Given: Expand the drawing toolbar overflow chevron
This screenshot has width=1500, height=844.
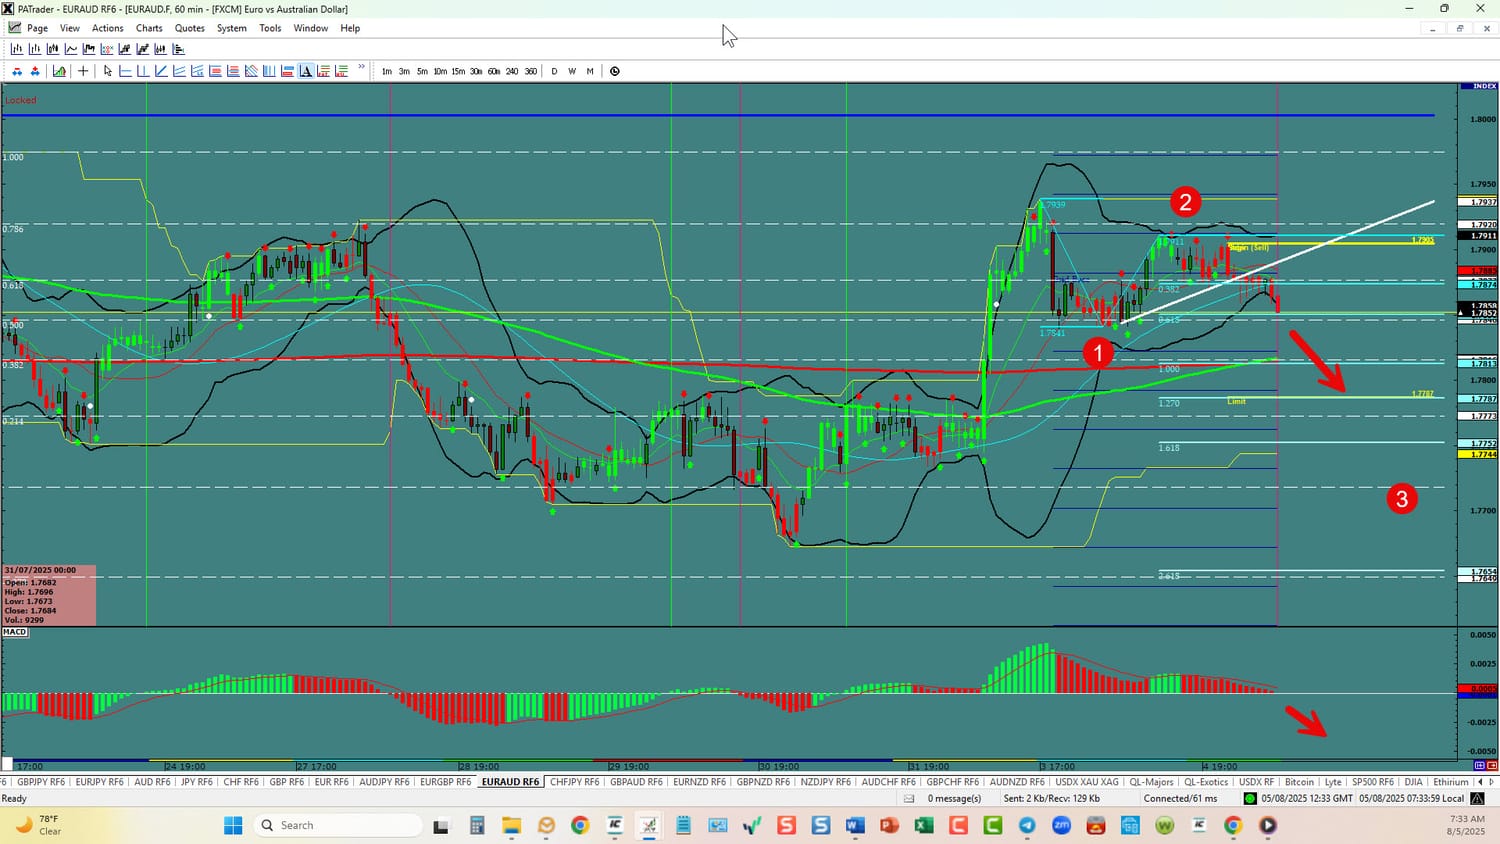Looking at the screenshot, I should pyautogui.click(x=361, y=67).
